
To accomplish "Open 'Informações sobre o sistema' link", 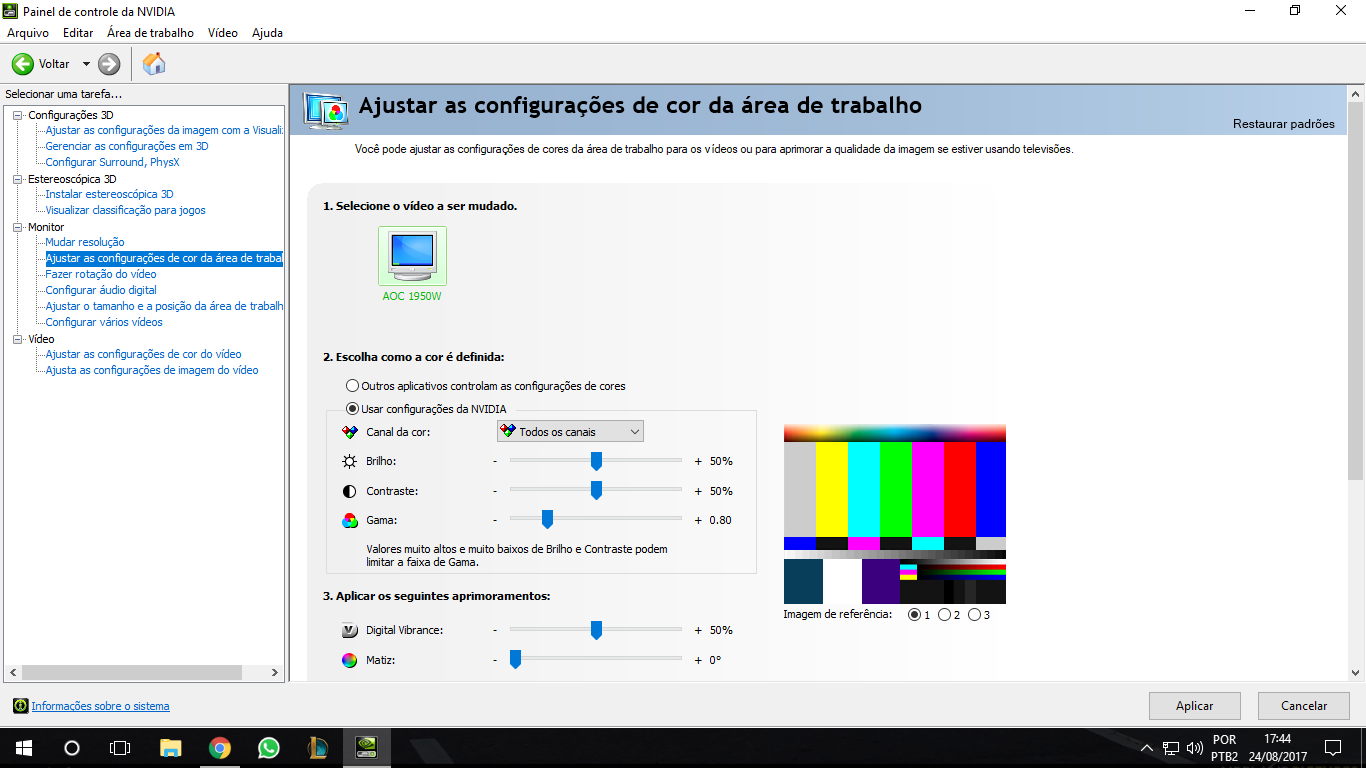I will (x=101, y=706).
